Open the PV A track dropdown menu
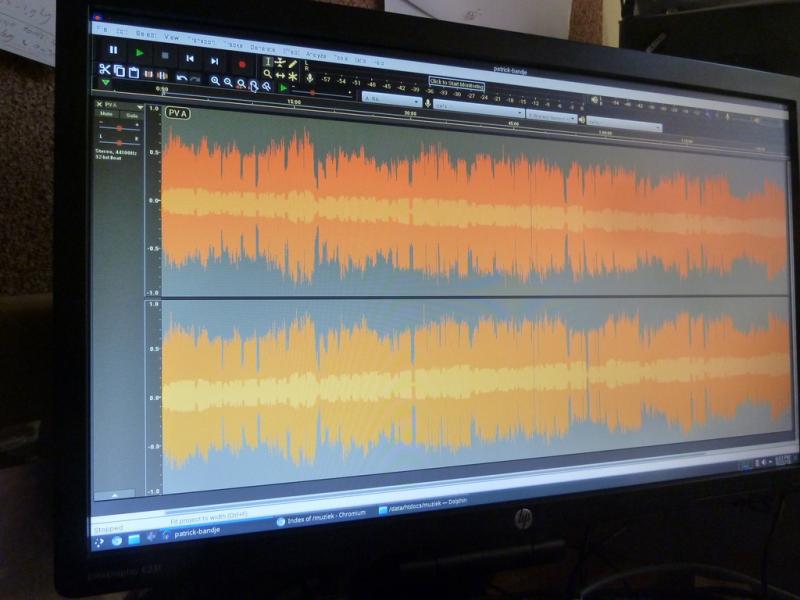The height and width of the screenshot is (600, 800). [x=139, y=107]
